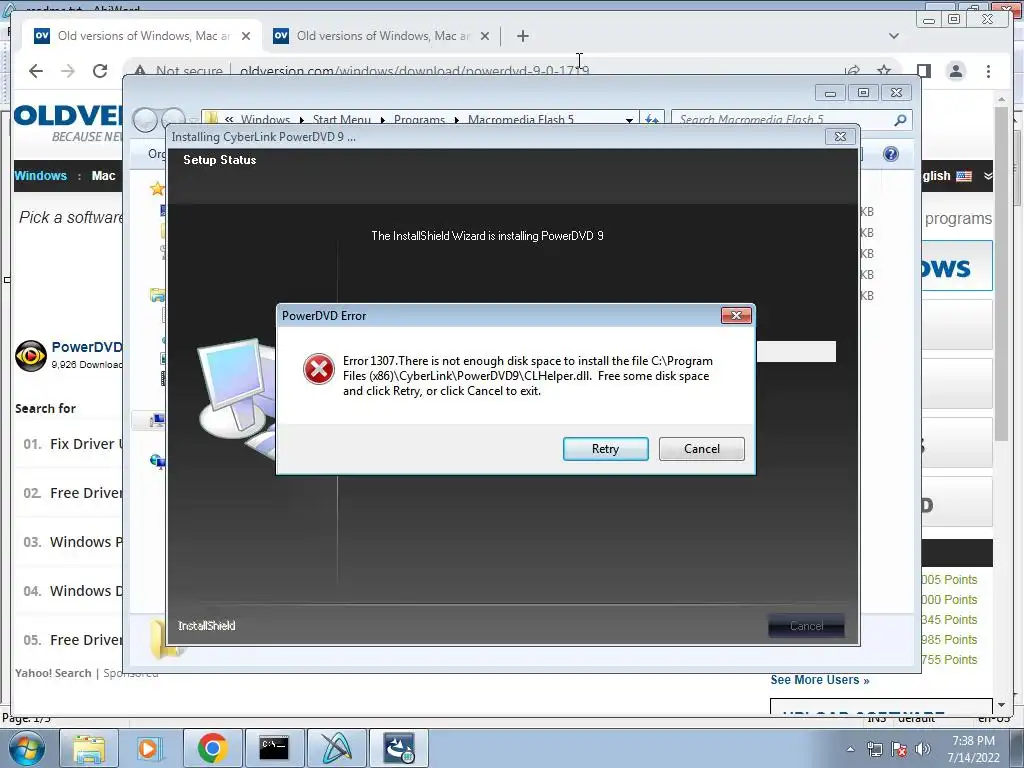Image resolution: width=1024 pixels, height=768 pixels.
Task: Click the Chrome icon on the taskbar
Action: coord(212,748)
